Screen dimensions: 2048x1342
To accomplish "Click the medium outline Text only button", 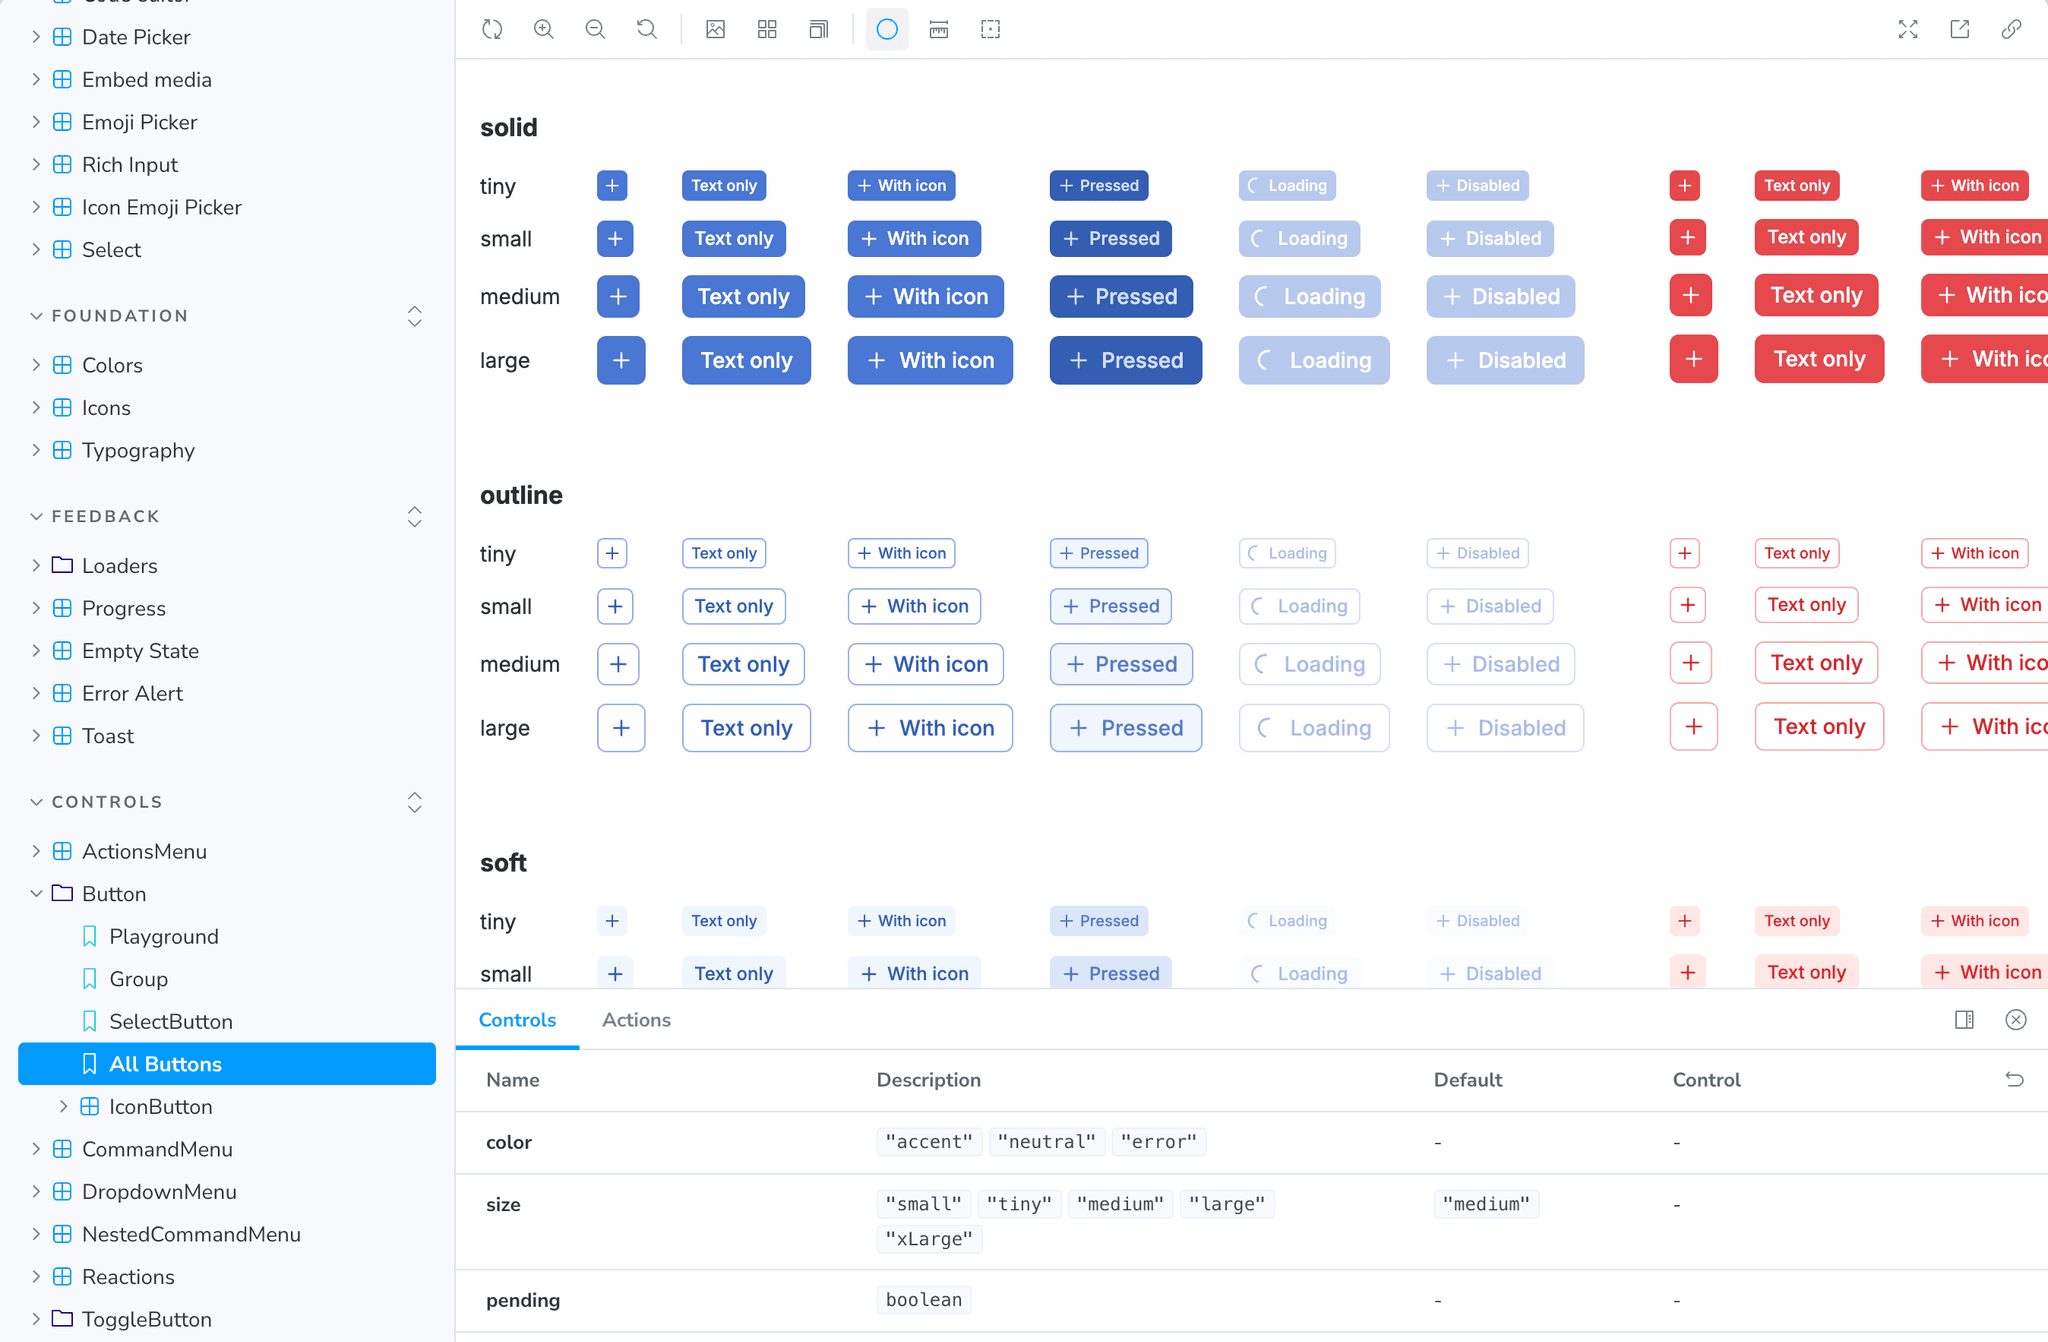I will pyautogui.click(x=743, y=664).
